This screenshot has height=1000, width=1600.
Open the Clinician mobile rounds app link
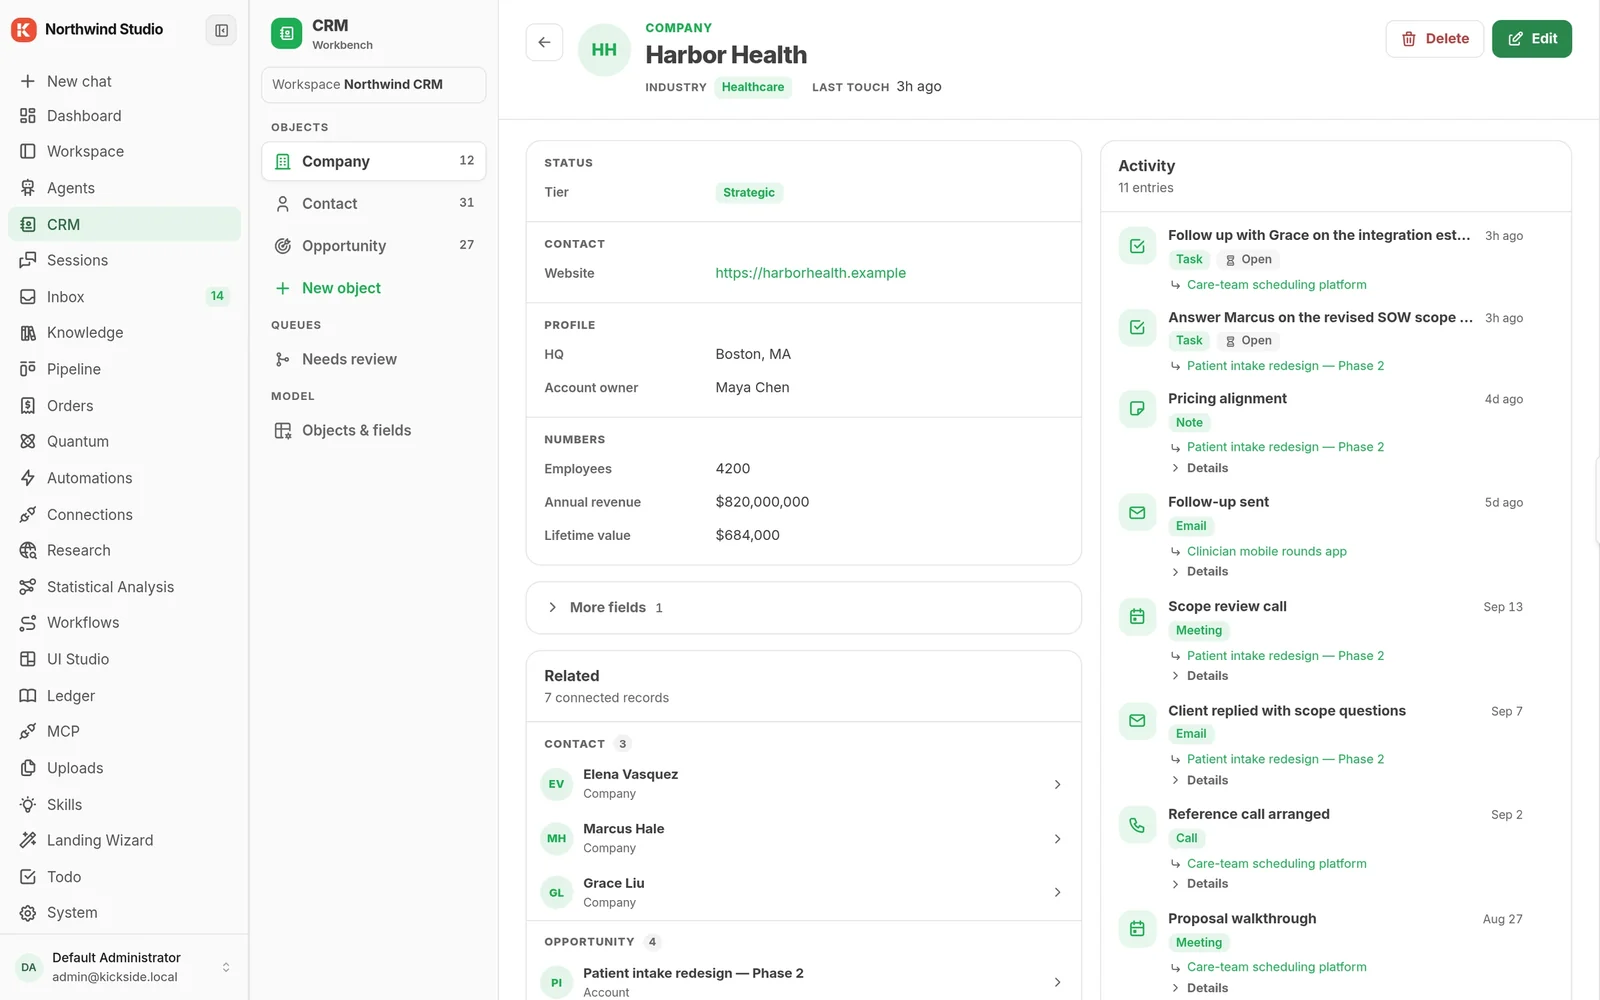1266,552
